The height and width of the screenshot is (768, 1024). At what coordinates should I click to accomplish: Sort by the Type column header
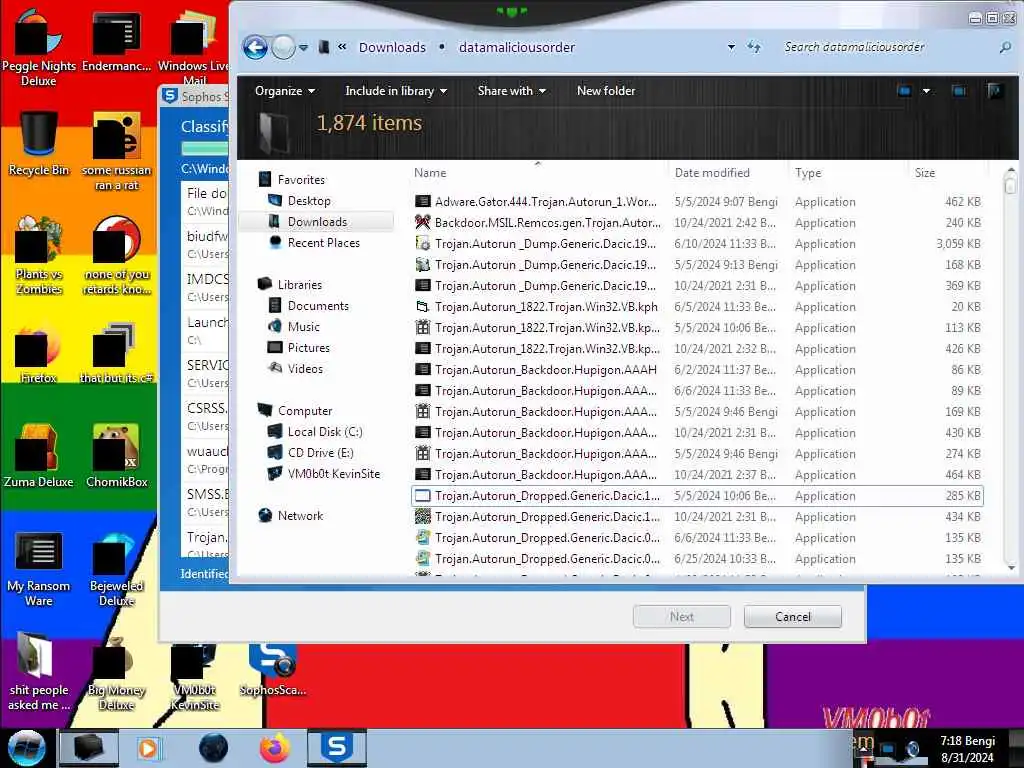tap(808, 173)
